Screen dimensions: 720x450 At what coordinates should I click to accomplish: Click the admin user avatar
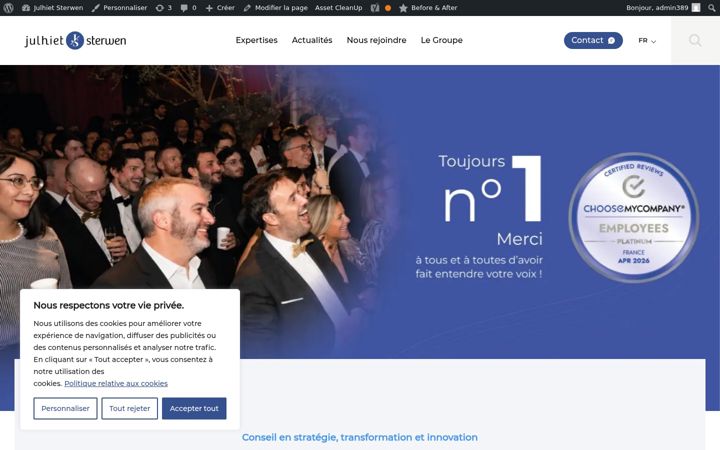[696, 8]
